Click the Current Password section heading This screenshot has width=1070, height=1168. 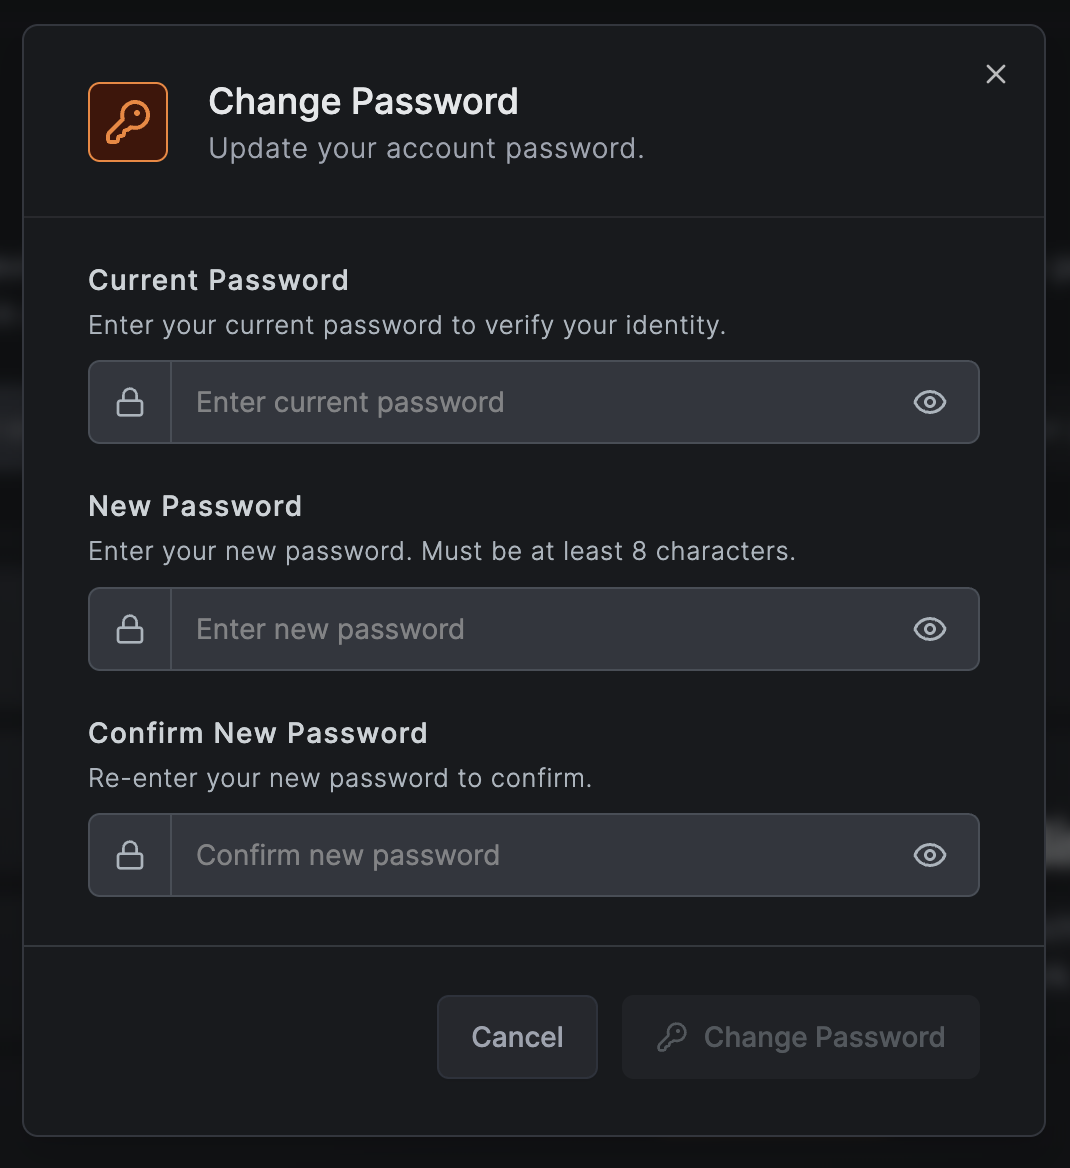coord(218,280)
